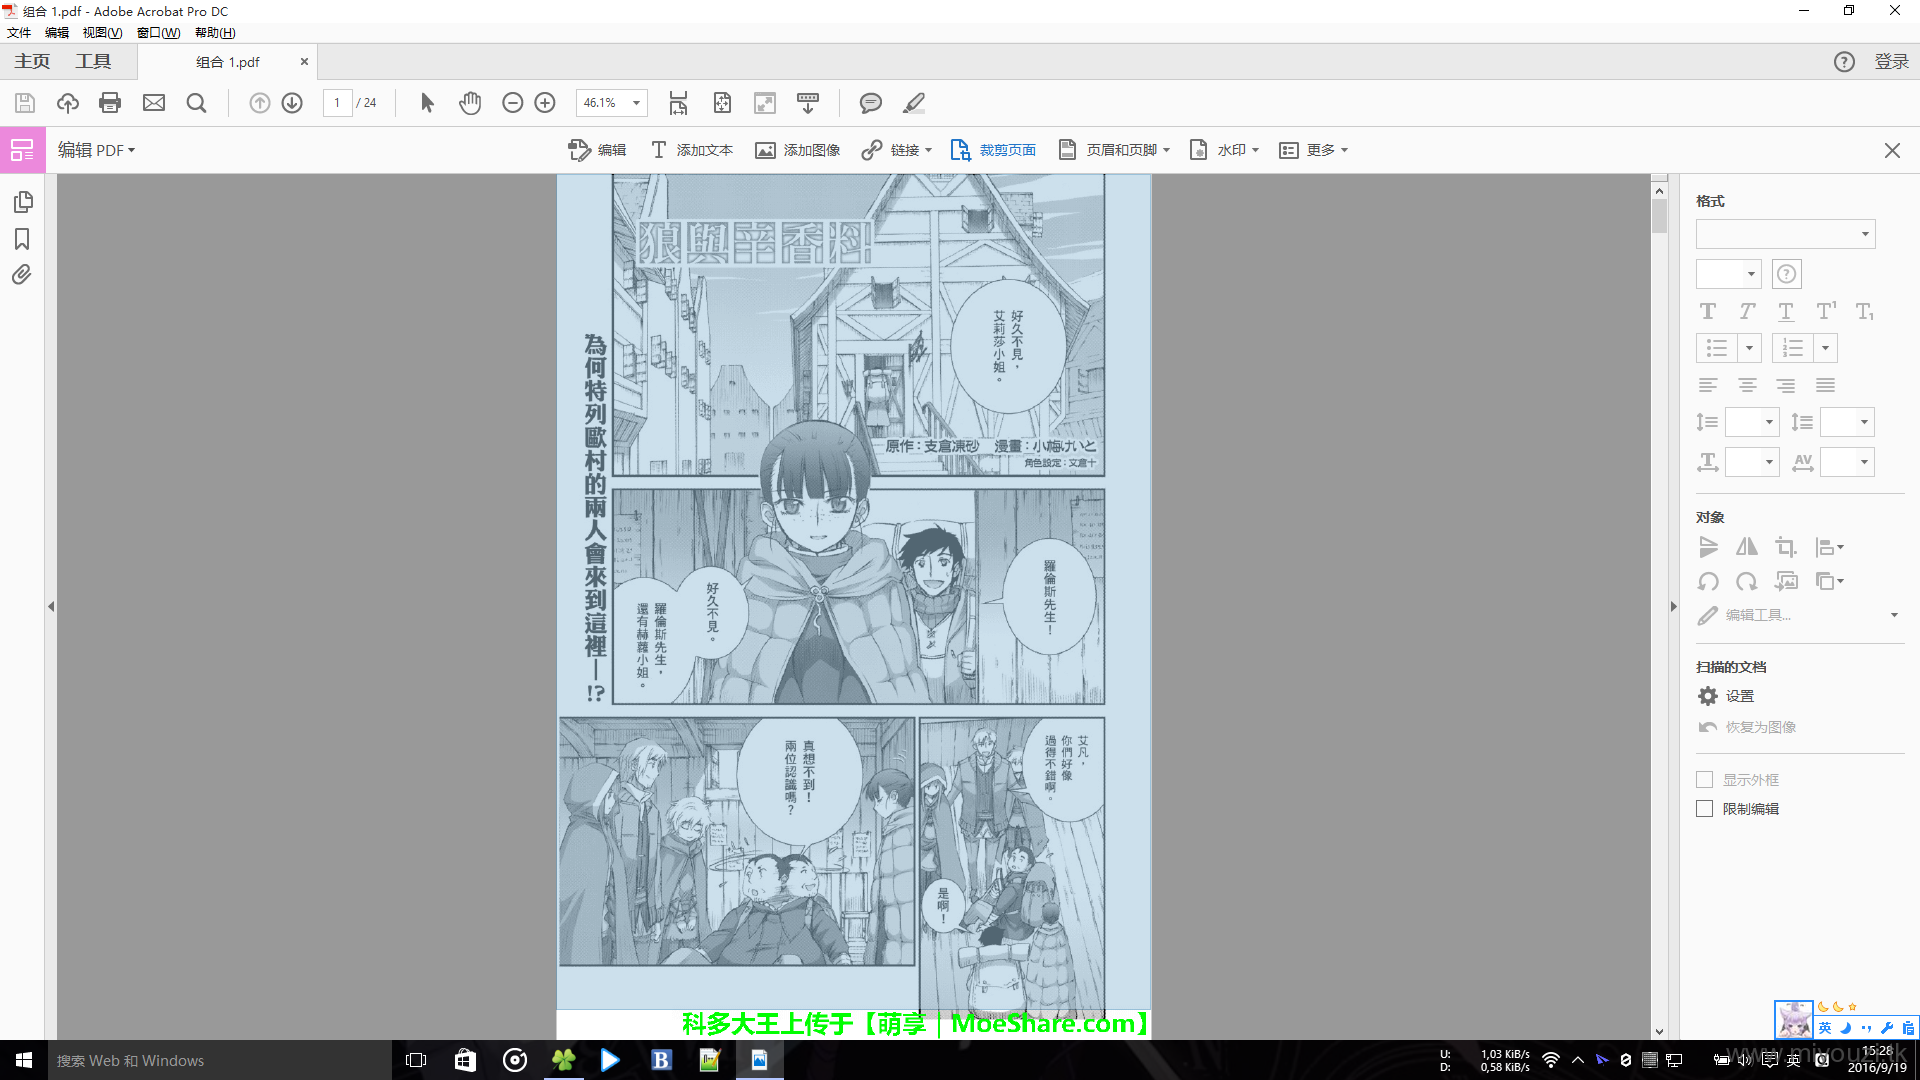Toggle italic text format
Screen dimensions: 1920x1080
coord(1747,311)
